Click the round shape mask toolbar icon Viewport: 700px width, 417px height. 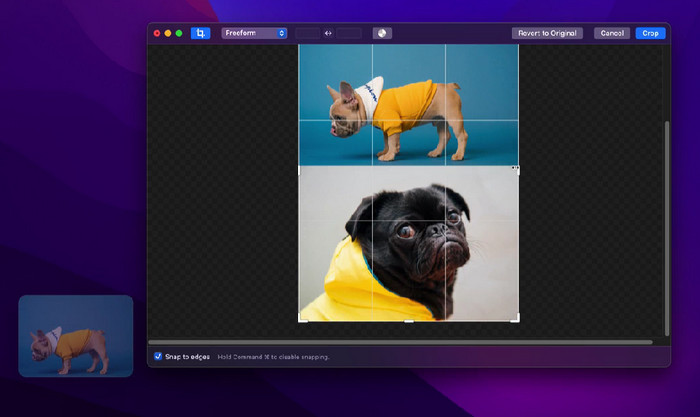click(382, 33)
